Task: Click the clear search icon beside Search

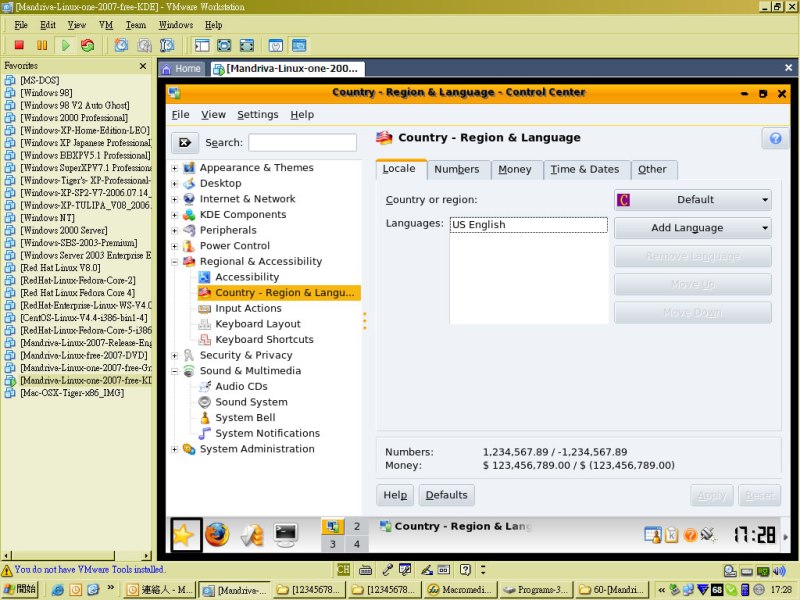Action: (185, 143)
